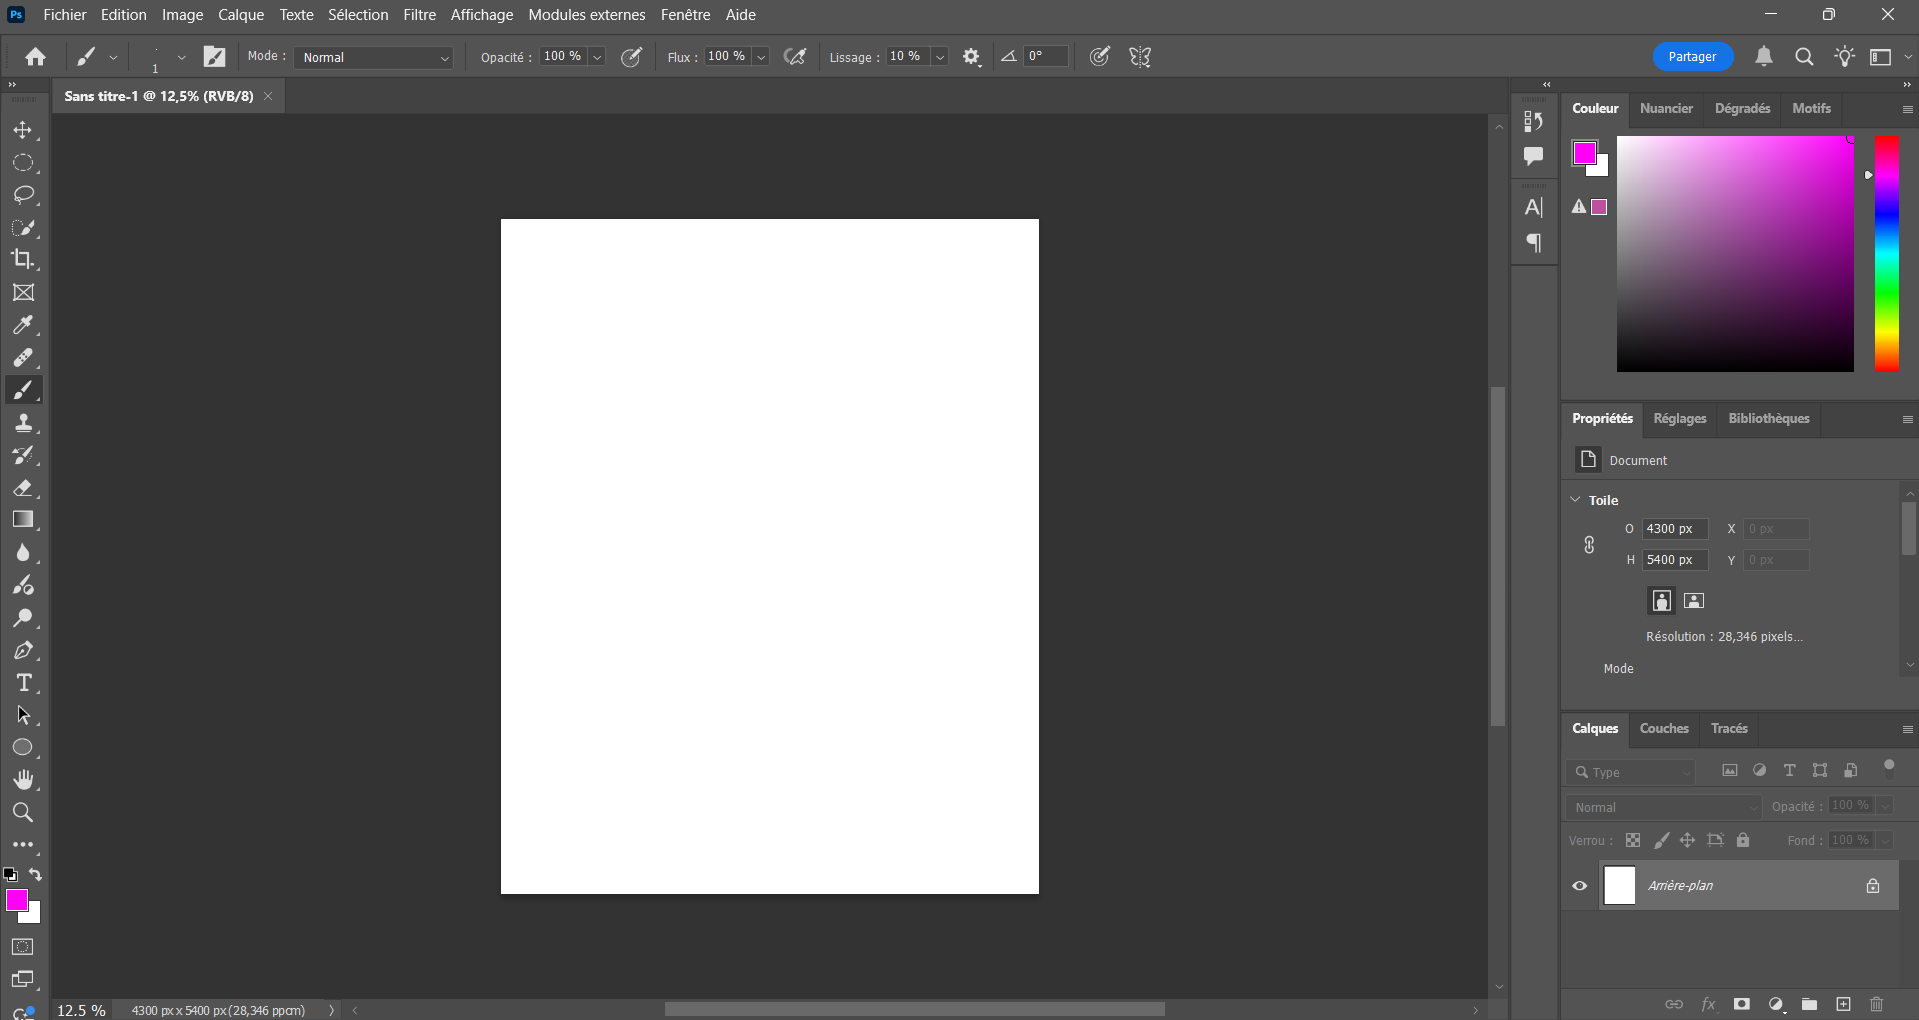
Task: Click the Partager button
Action: (1692, 57)
